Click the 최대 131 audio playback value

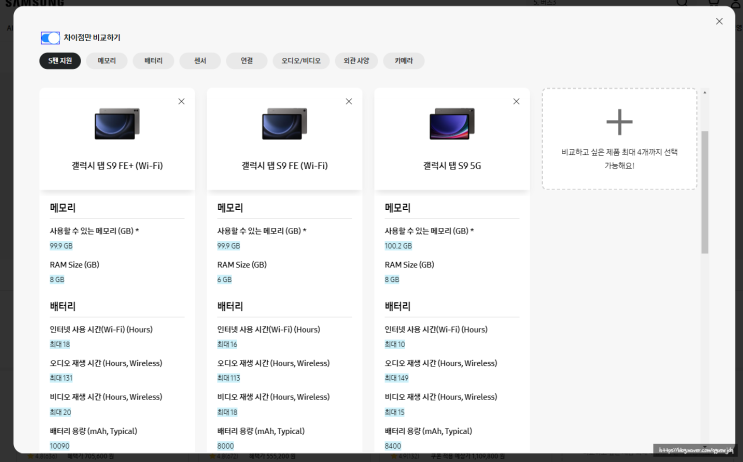tap(61, 378)
